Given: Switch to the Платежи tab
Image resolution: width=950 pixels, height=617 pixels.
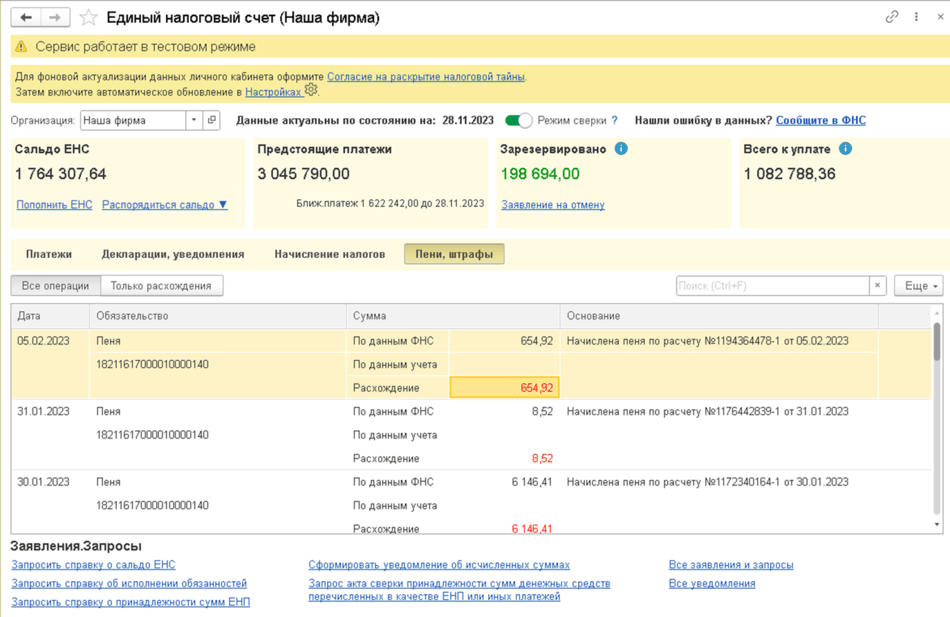Looking at the screenshot, I should click(x=49, y=254).
